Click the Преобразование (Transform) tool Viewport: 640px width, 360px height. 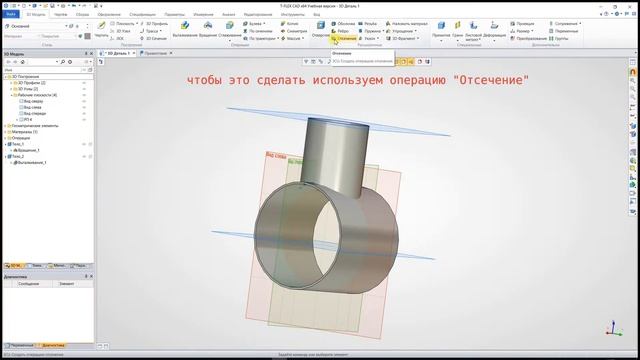click(528, 38)
